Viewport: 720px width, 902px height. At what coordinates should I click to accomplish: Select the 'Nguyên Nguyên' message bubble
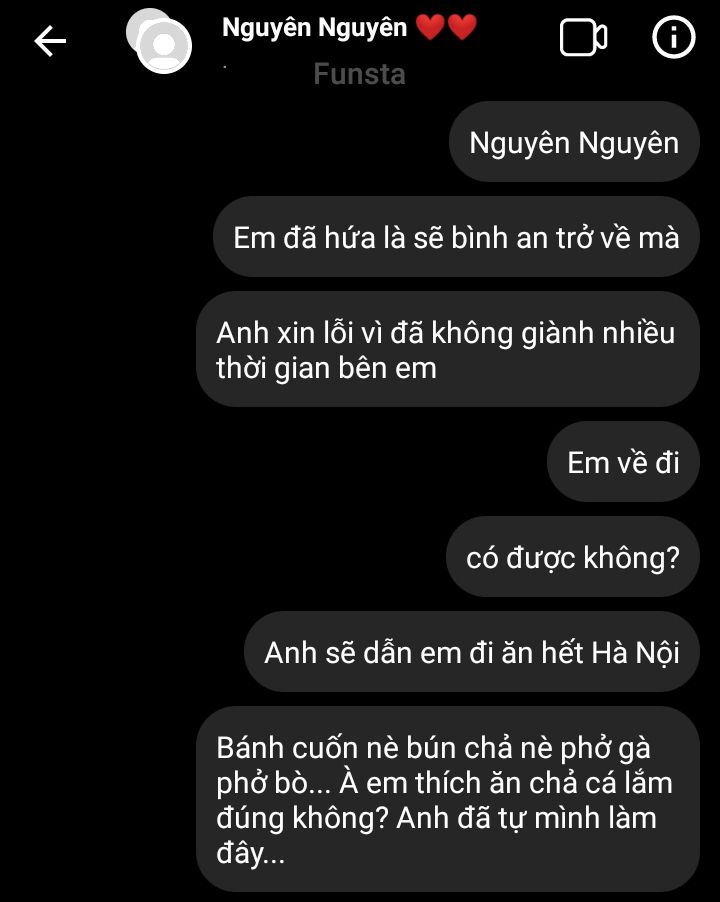click(x=574, y=142)
